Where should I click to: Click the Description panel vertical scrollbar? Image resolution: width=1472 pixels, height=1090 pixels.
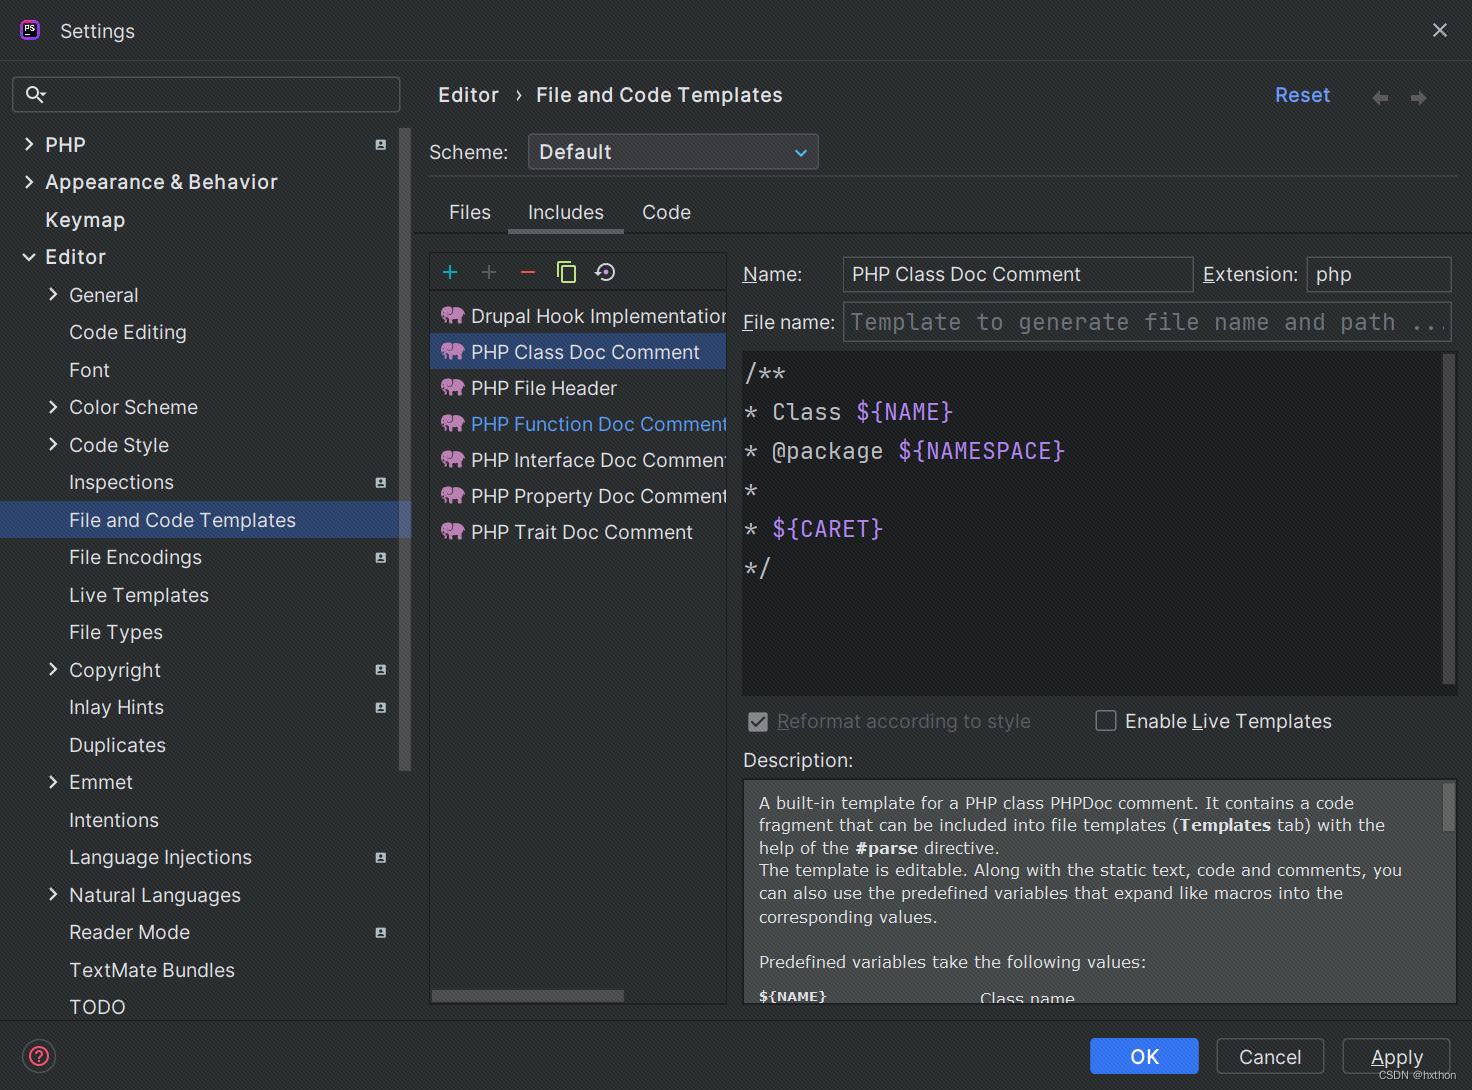coord(1448,807)
